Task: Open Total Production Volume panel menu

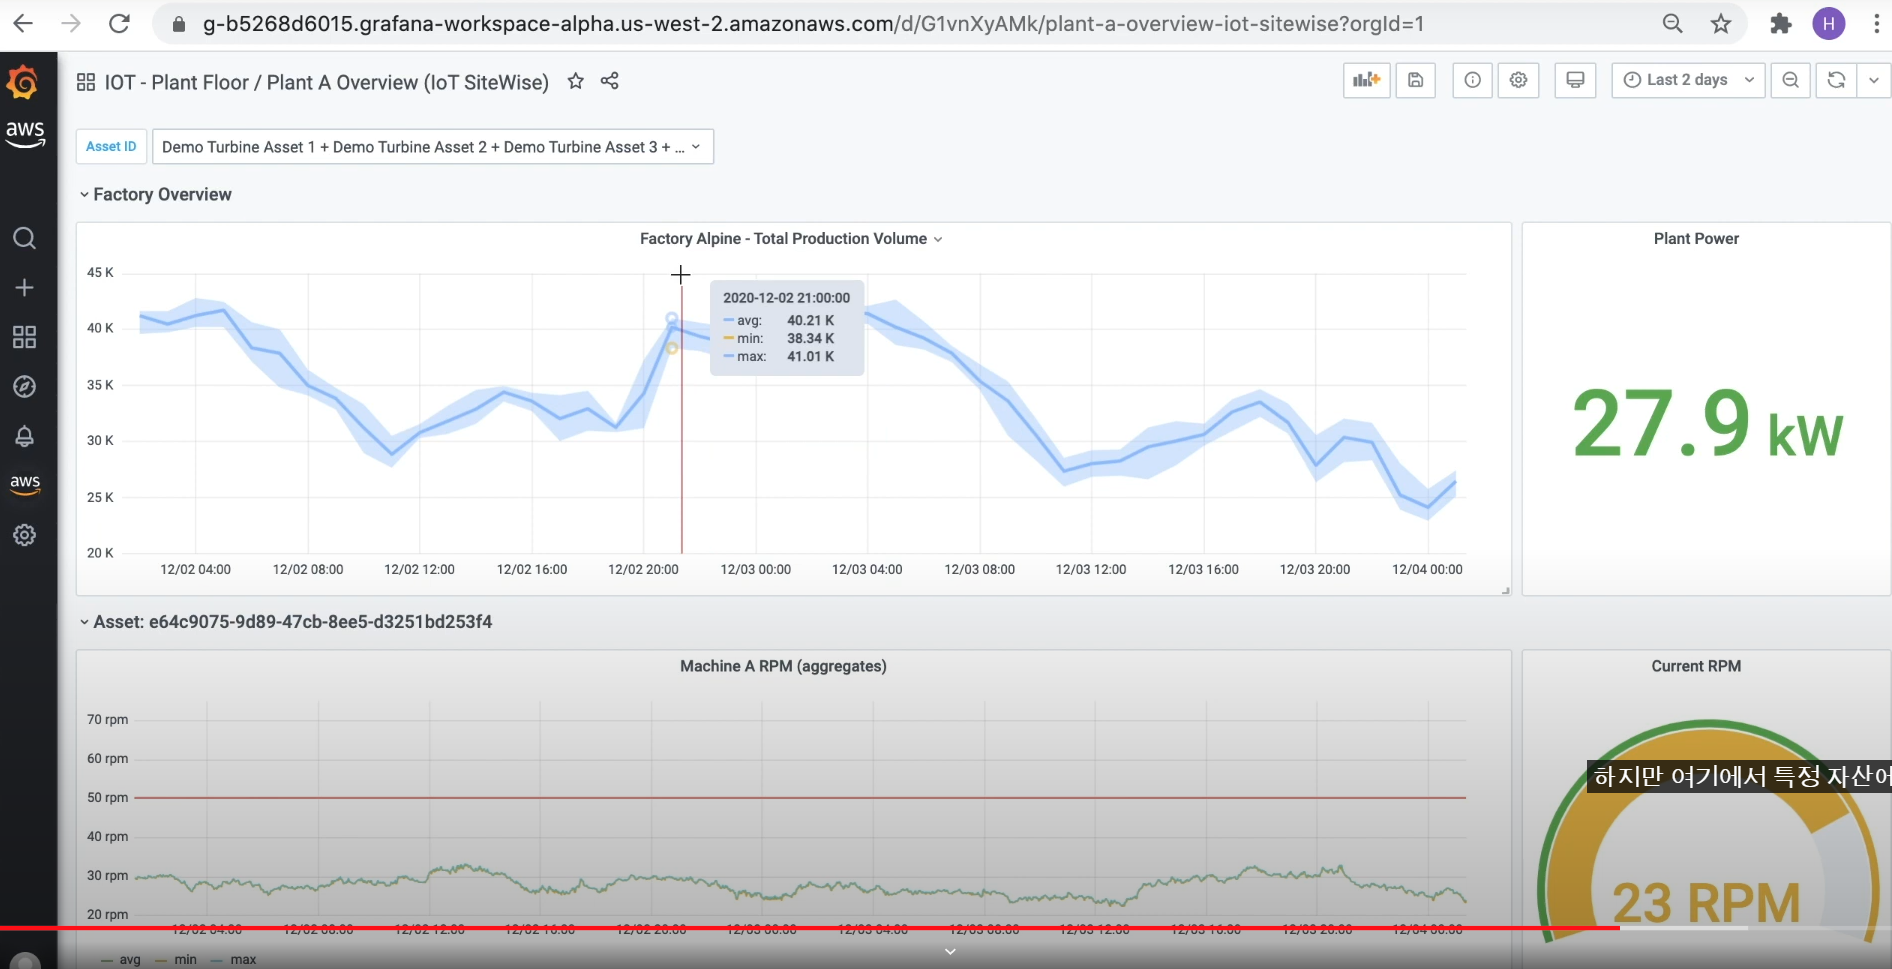Action: [x=791, y=239]
